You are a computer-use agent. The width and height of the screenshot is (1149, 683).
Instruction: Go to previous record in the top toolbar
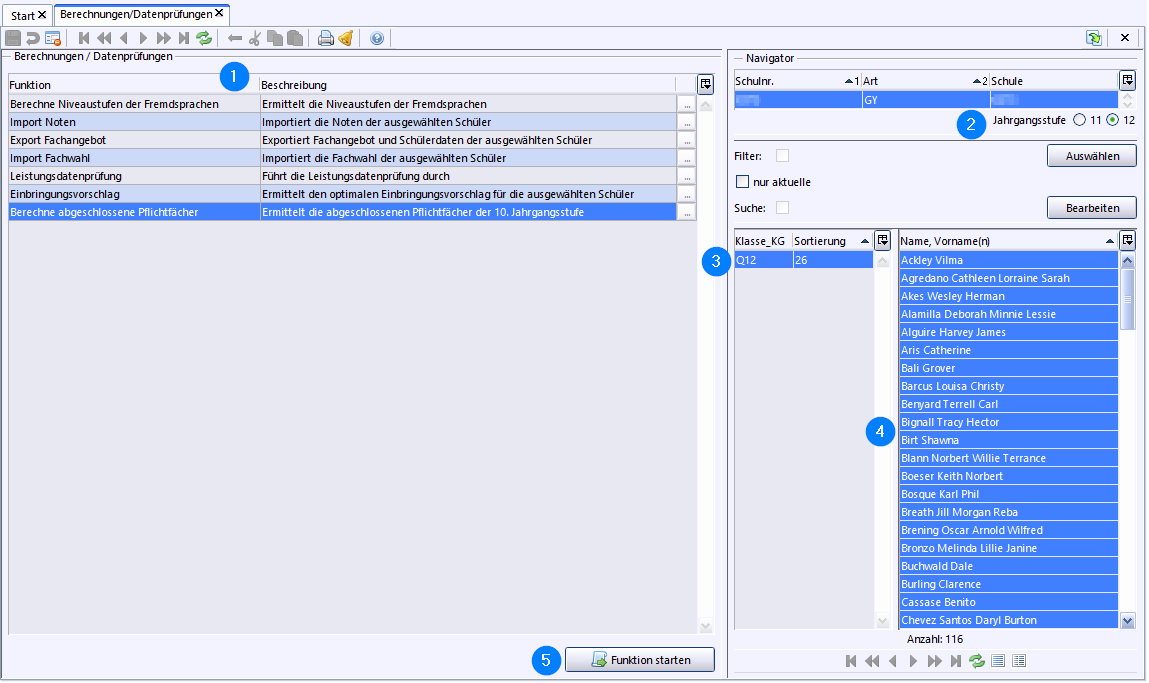(124, 38)
